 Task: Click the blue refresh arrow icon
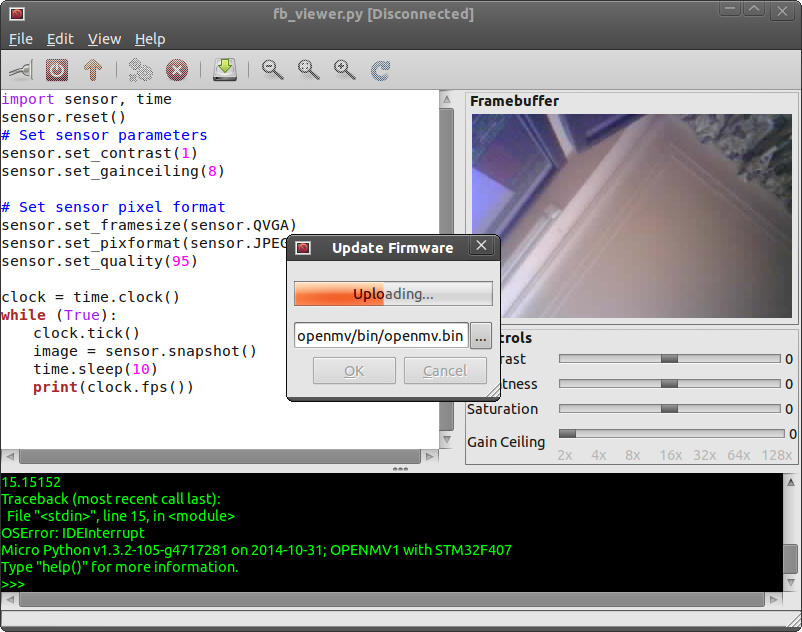[381, 70]
